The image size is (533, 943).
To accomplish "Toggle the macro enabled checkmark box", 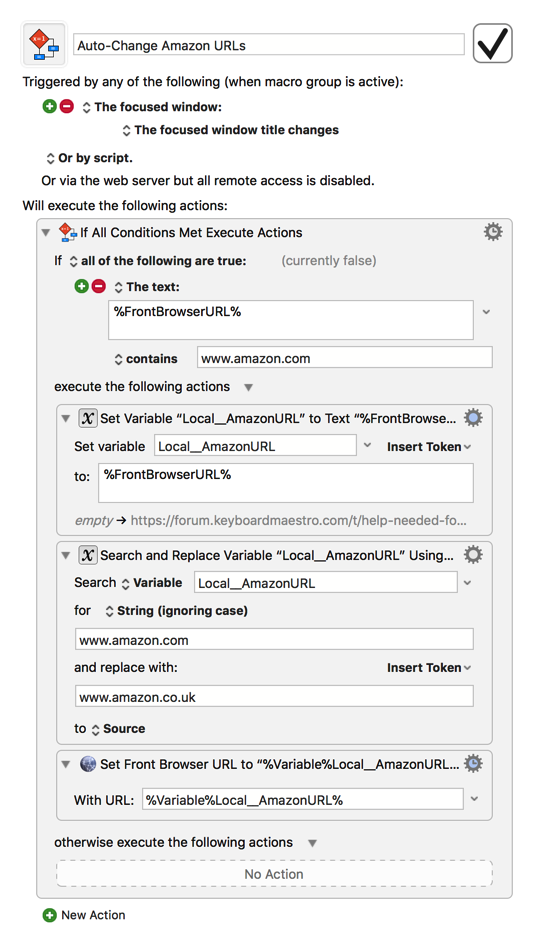I will click(x=492, y=43).
